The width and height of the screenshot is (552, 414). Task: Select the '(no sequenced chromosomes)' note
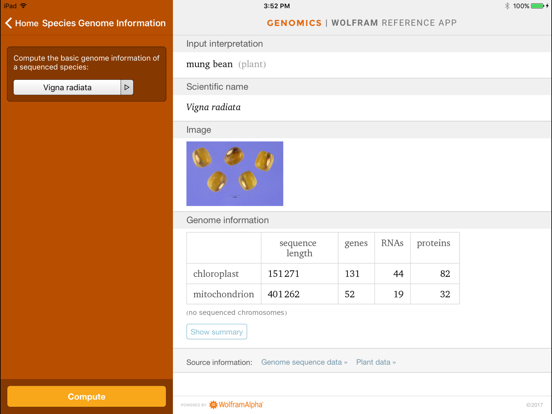tap(237, 312)
